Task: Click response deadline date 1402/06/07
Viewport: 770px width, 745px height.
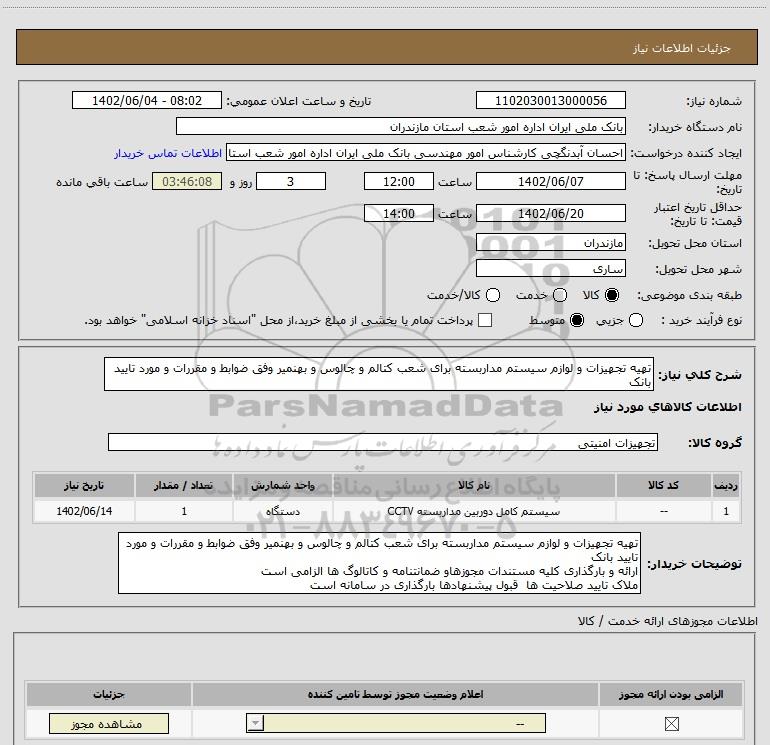Action: [x=550, y=181]
